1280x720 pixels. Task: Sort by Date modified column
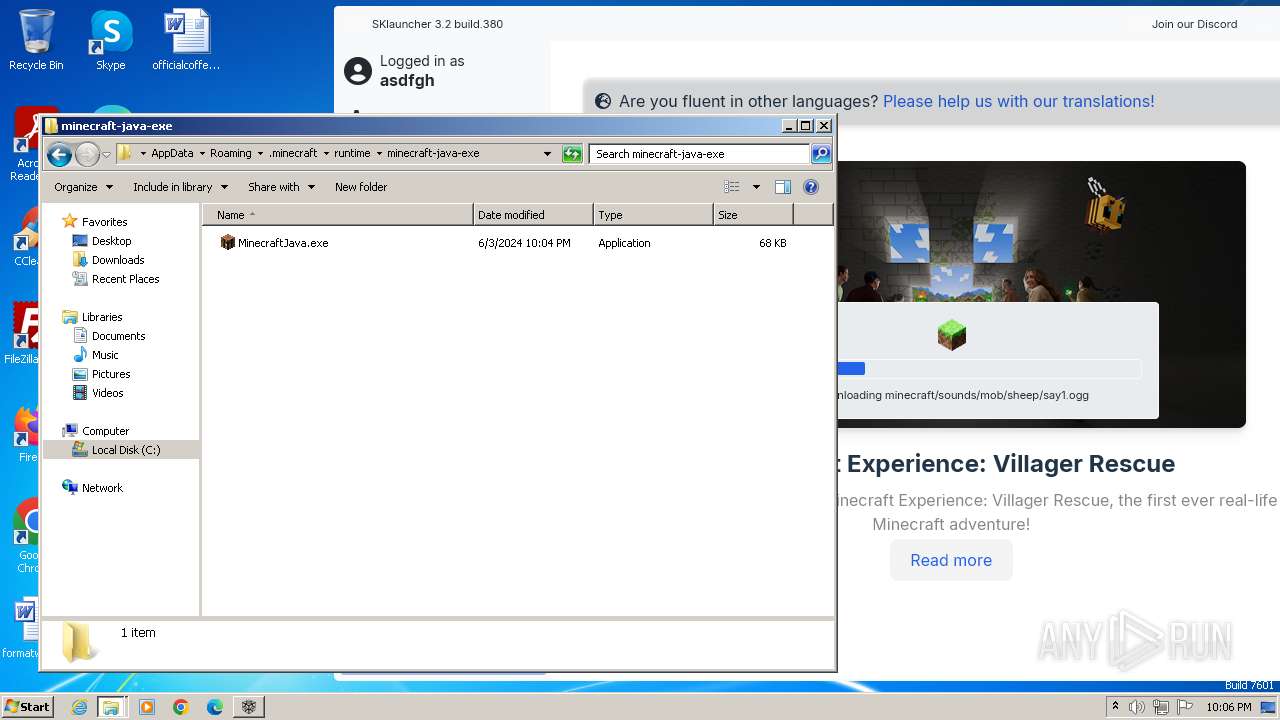click(x=533, y=215)
